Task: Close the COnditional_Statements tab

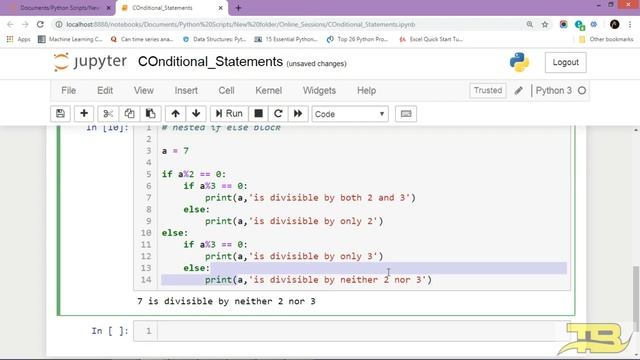Action: point(220,8)
